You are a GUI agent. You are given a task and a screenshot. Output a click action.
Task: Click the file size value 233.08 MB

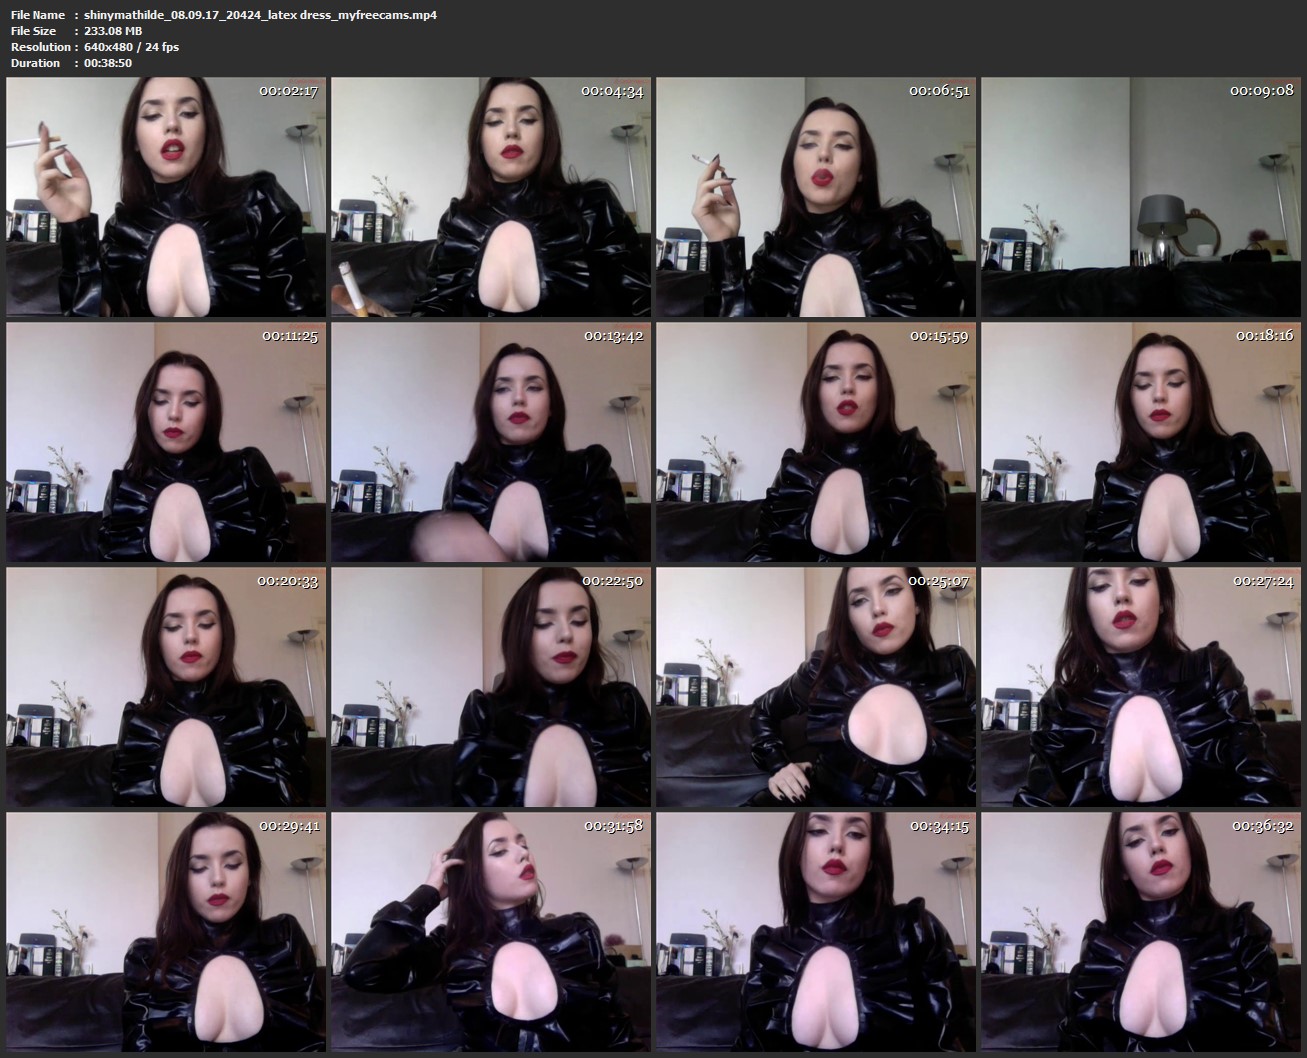pos(113,31)
